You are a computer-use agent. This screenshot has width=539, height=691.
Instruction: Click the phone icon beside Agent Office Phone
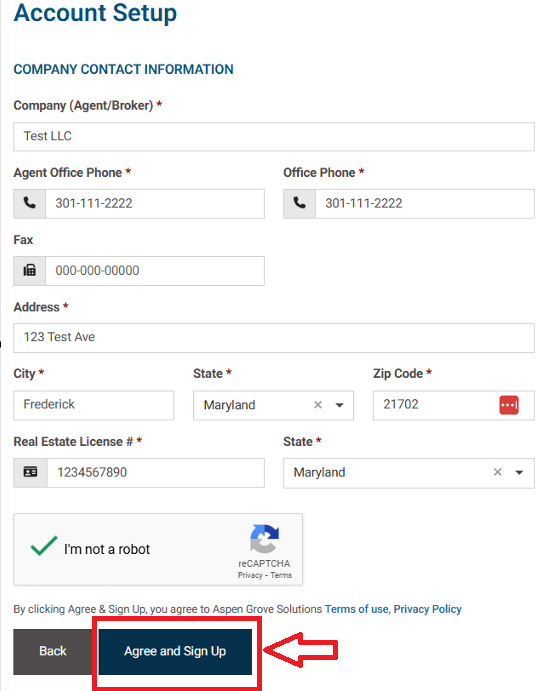point(30,204)
